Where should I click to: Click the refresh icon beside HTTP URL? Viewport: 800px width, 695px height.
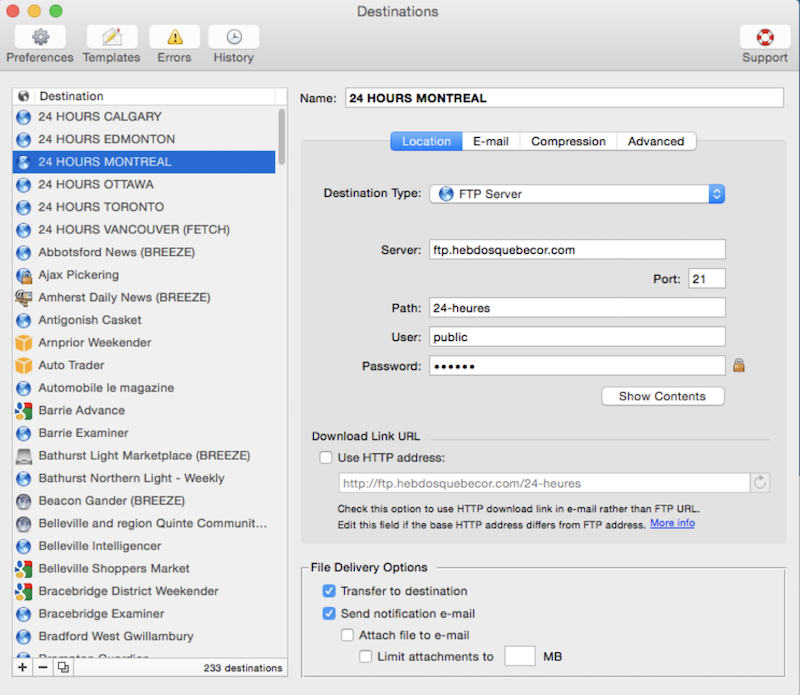761,483
